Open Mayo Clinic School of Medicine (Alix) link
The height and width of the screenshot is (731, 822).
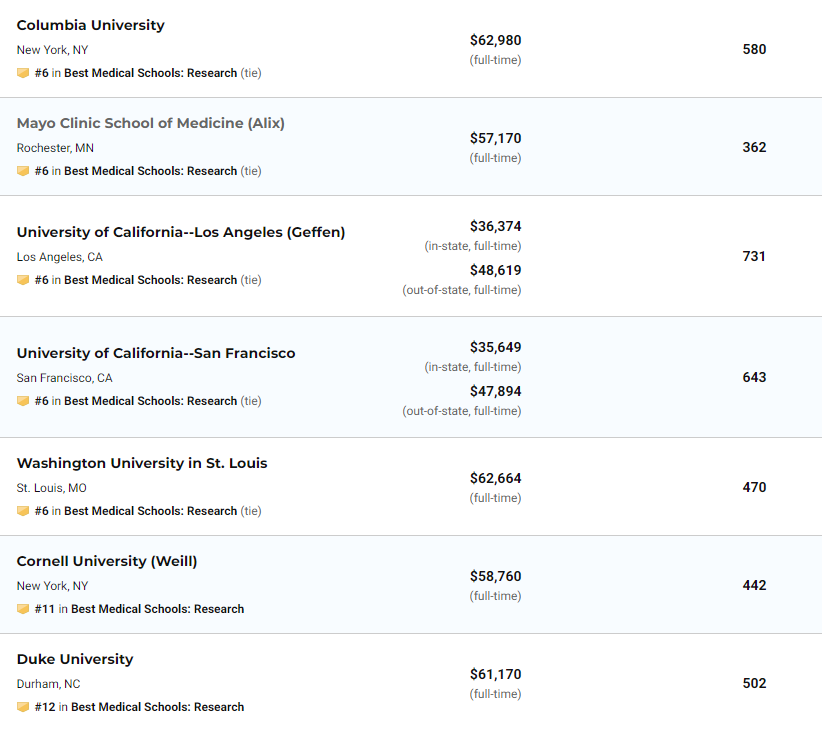click(x=150, y=123)
